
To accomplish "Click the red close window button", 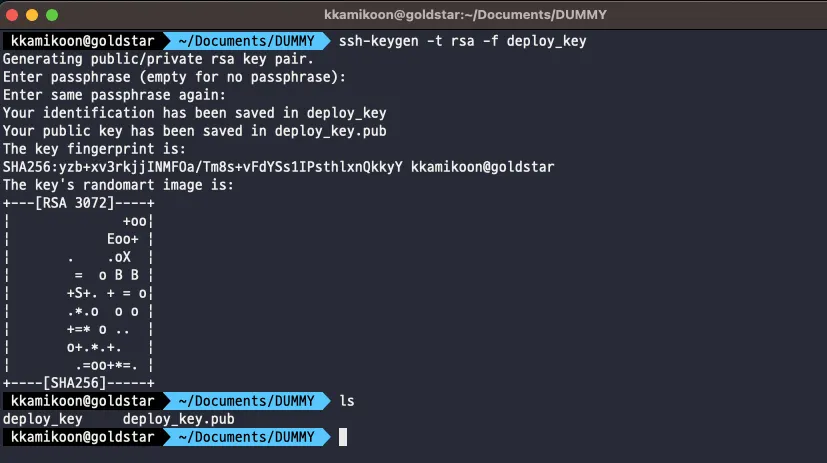I will tap(12, 15).
